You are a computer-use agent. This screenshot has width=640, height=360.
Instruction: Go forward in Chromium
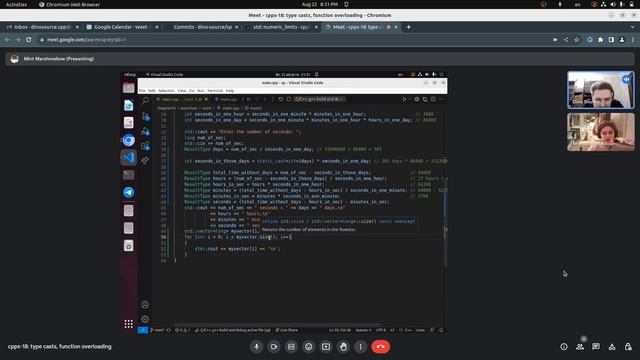18,40
